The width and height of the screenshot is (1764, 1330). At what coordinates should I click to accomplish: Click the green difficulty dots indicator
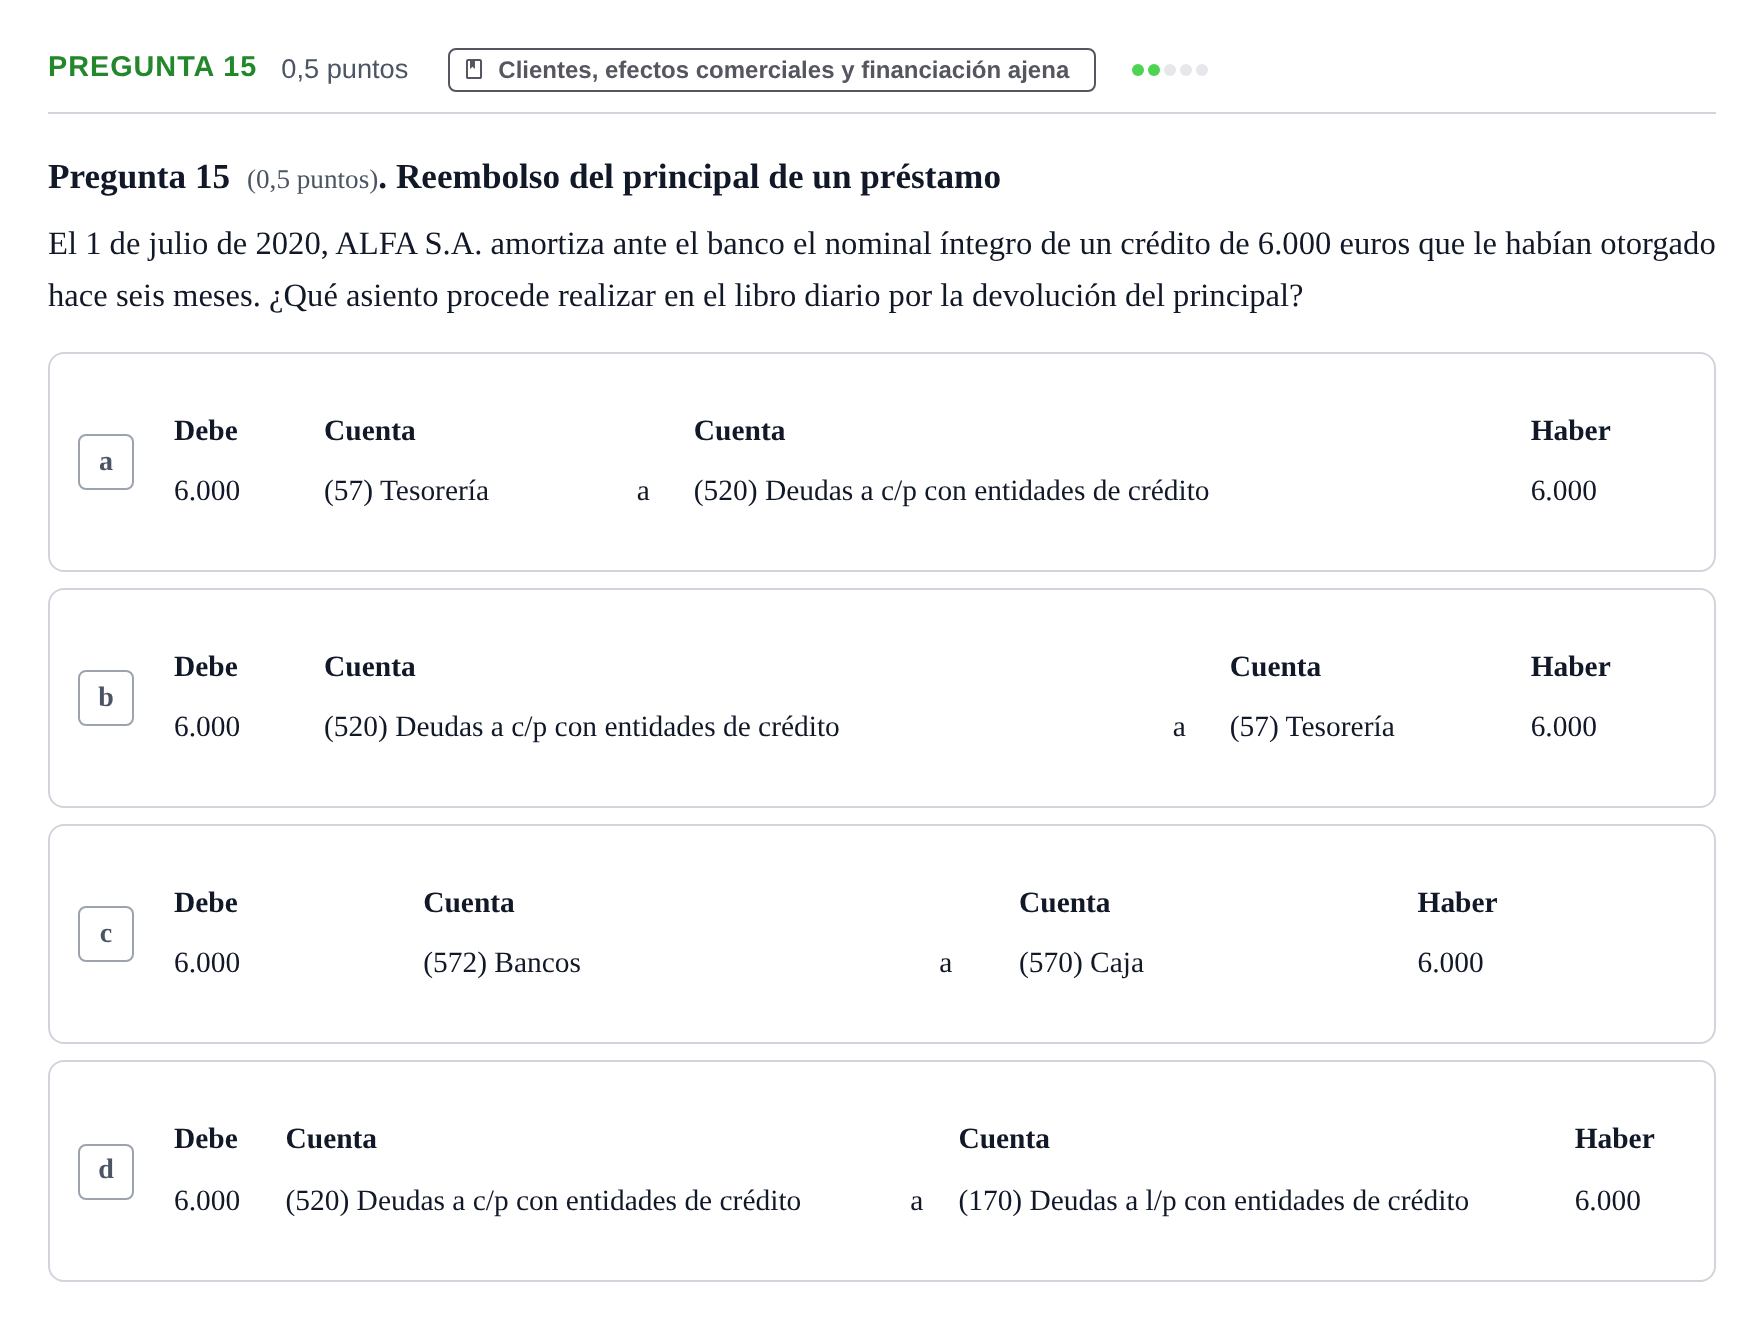point(1170,70)
